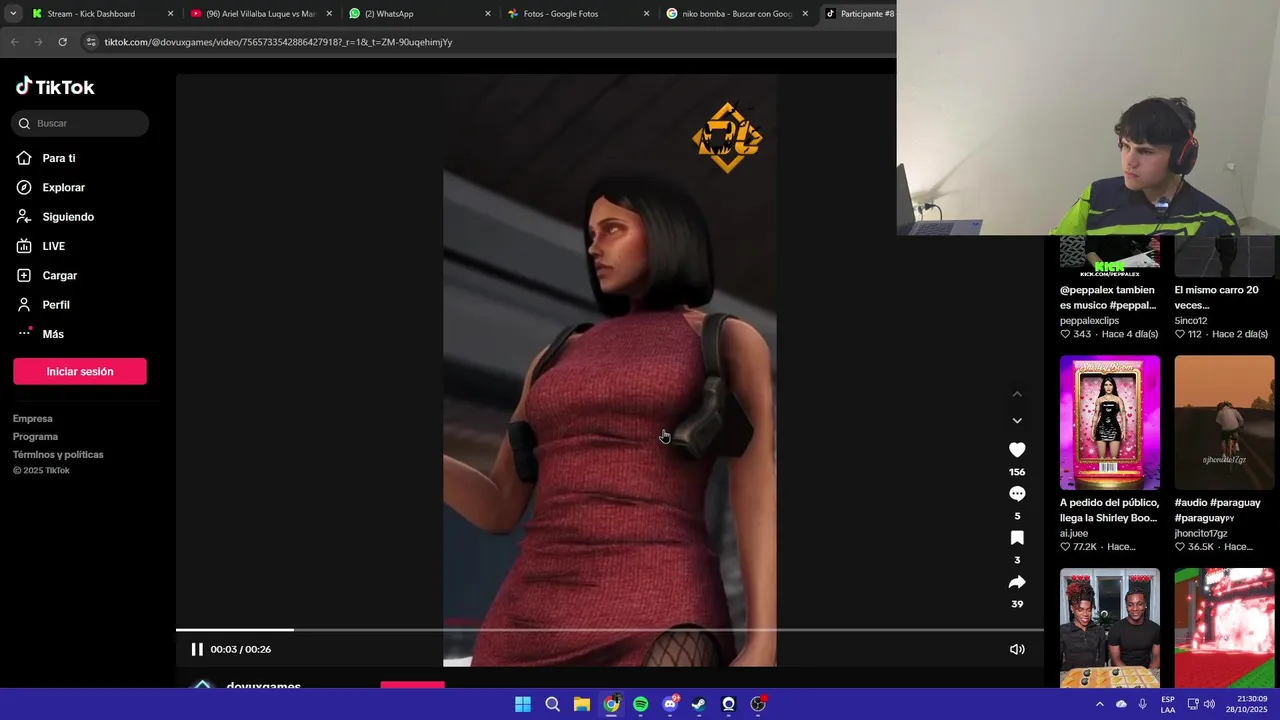1280x720 pixels.
Task: Click the microphone tray icon
Action: (x=1142, y=704)
